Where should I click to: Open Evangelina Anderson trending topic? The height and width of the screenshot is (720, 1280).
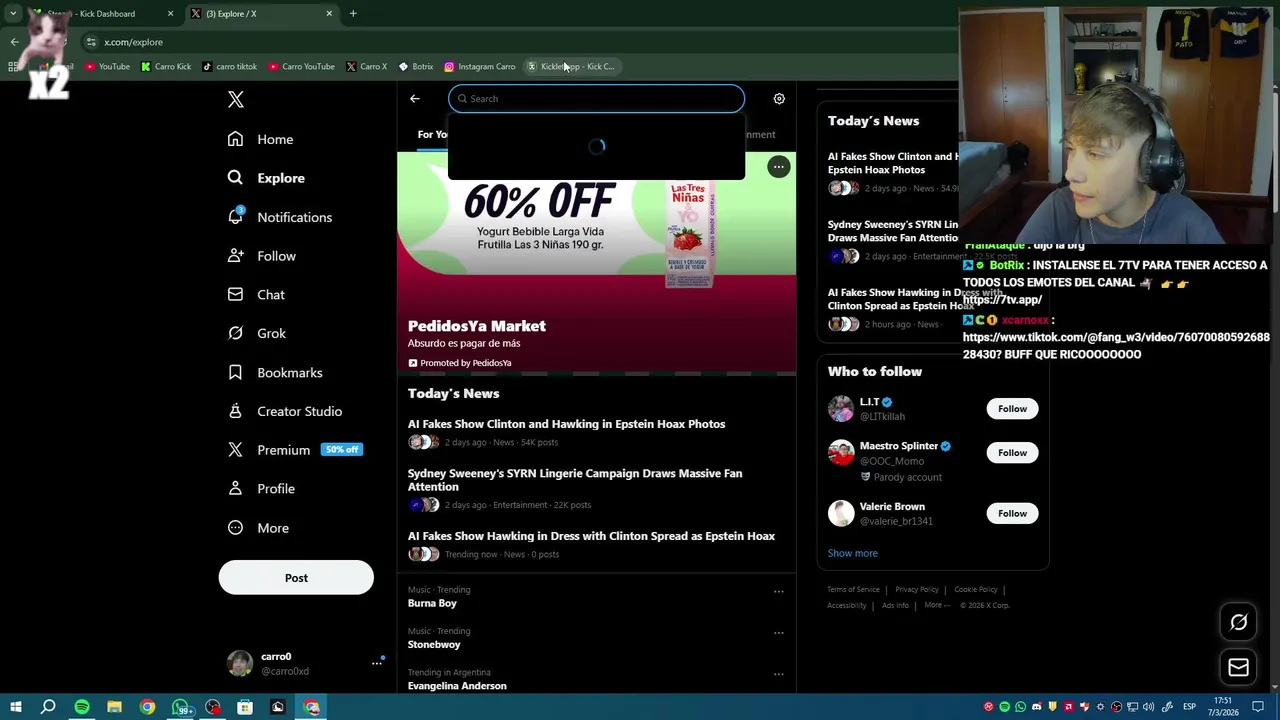click(x=457, y=686)
